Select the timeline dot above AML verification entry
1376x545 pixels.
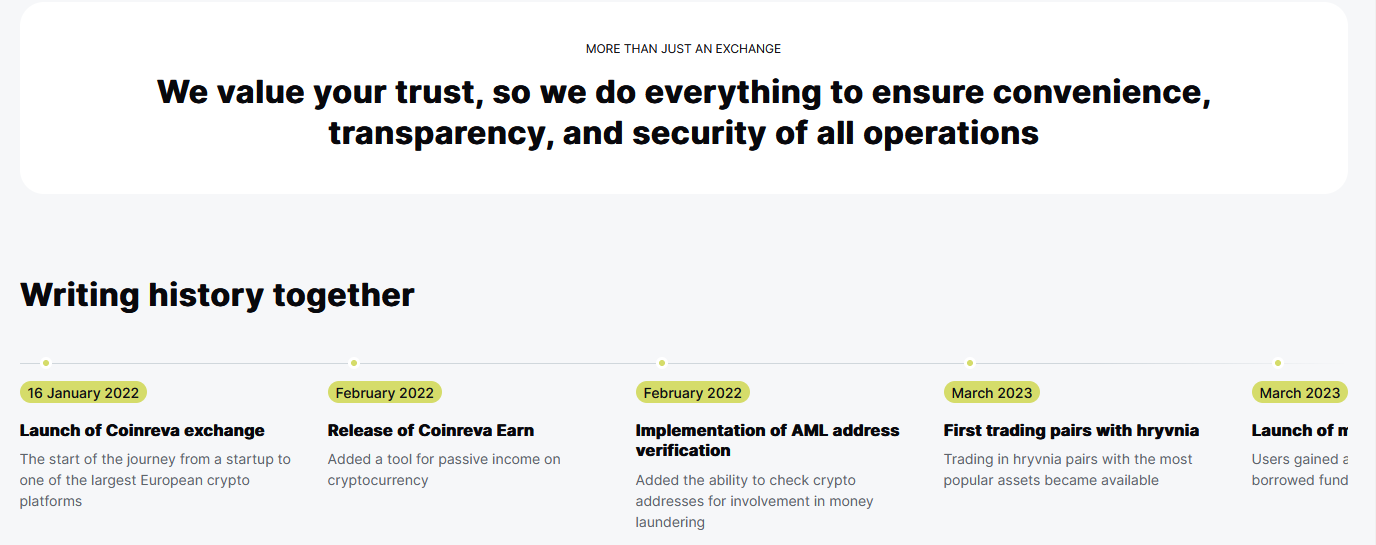click(x=662, y=363)
